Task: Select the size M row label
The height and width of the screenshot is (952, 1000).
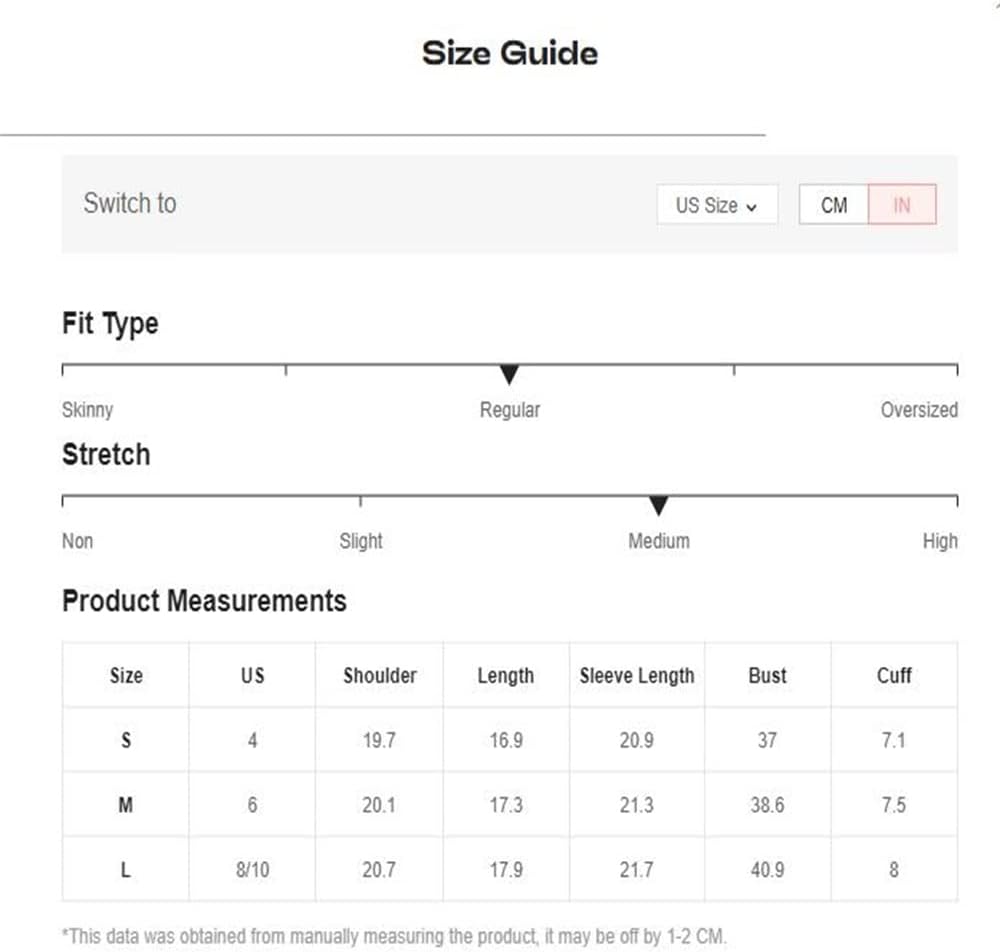Action: [126, 805]
